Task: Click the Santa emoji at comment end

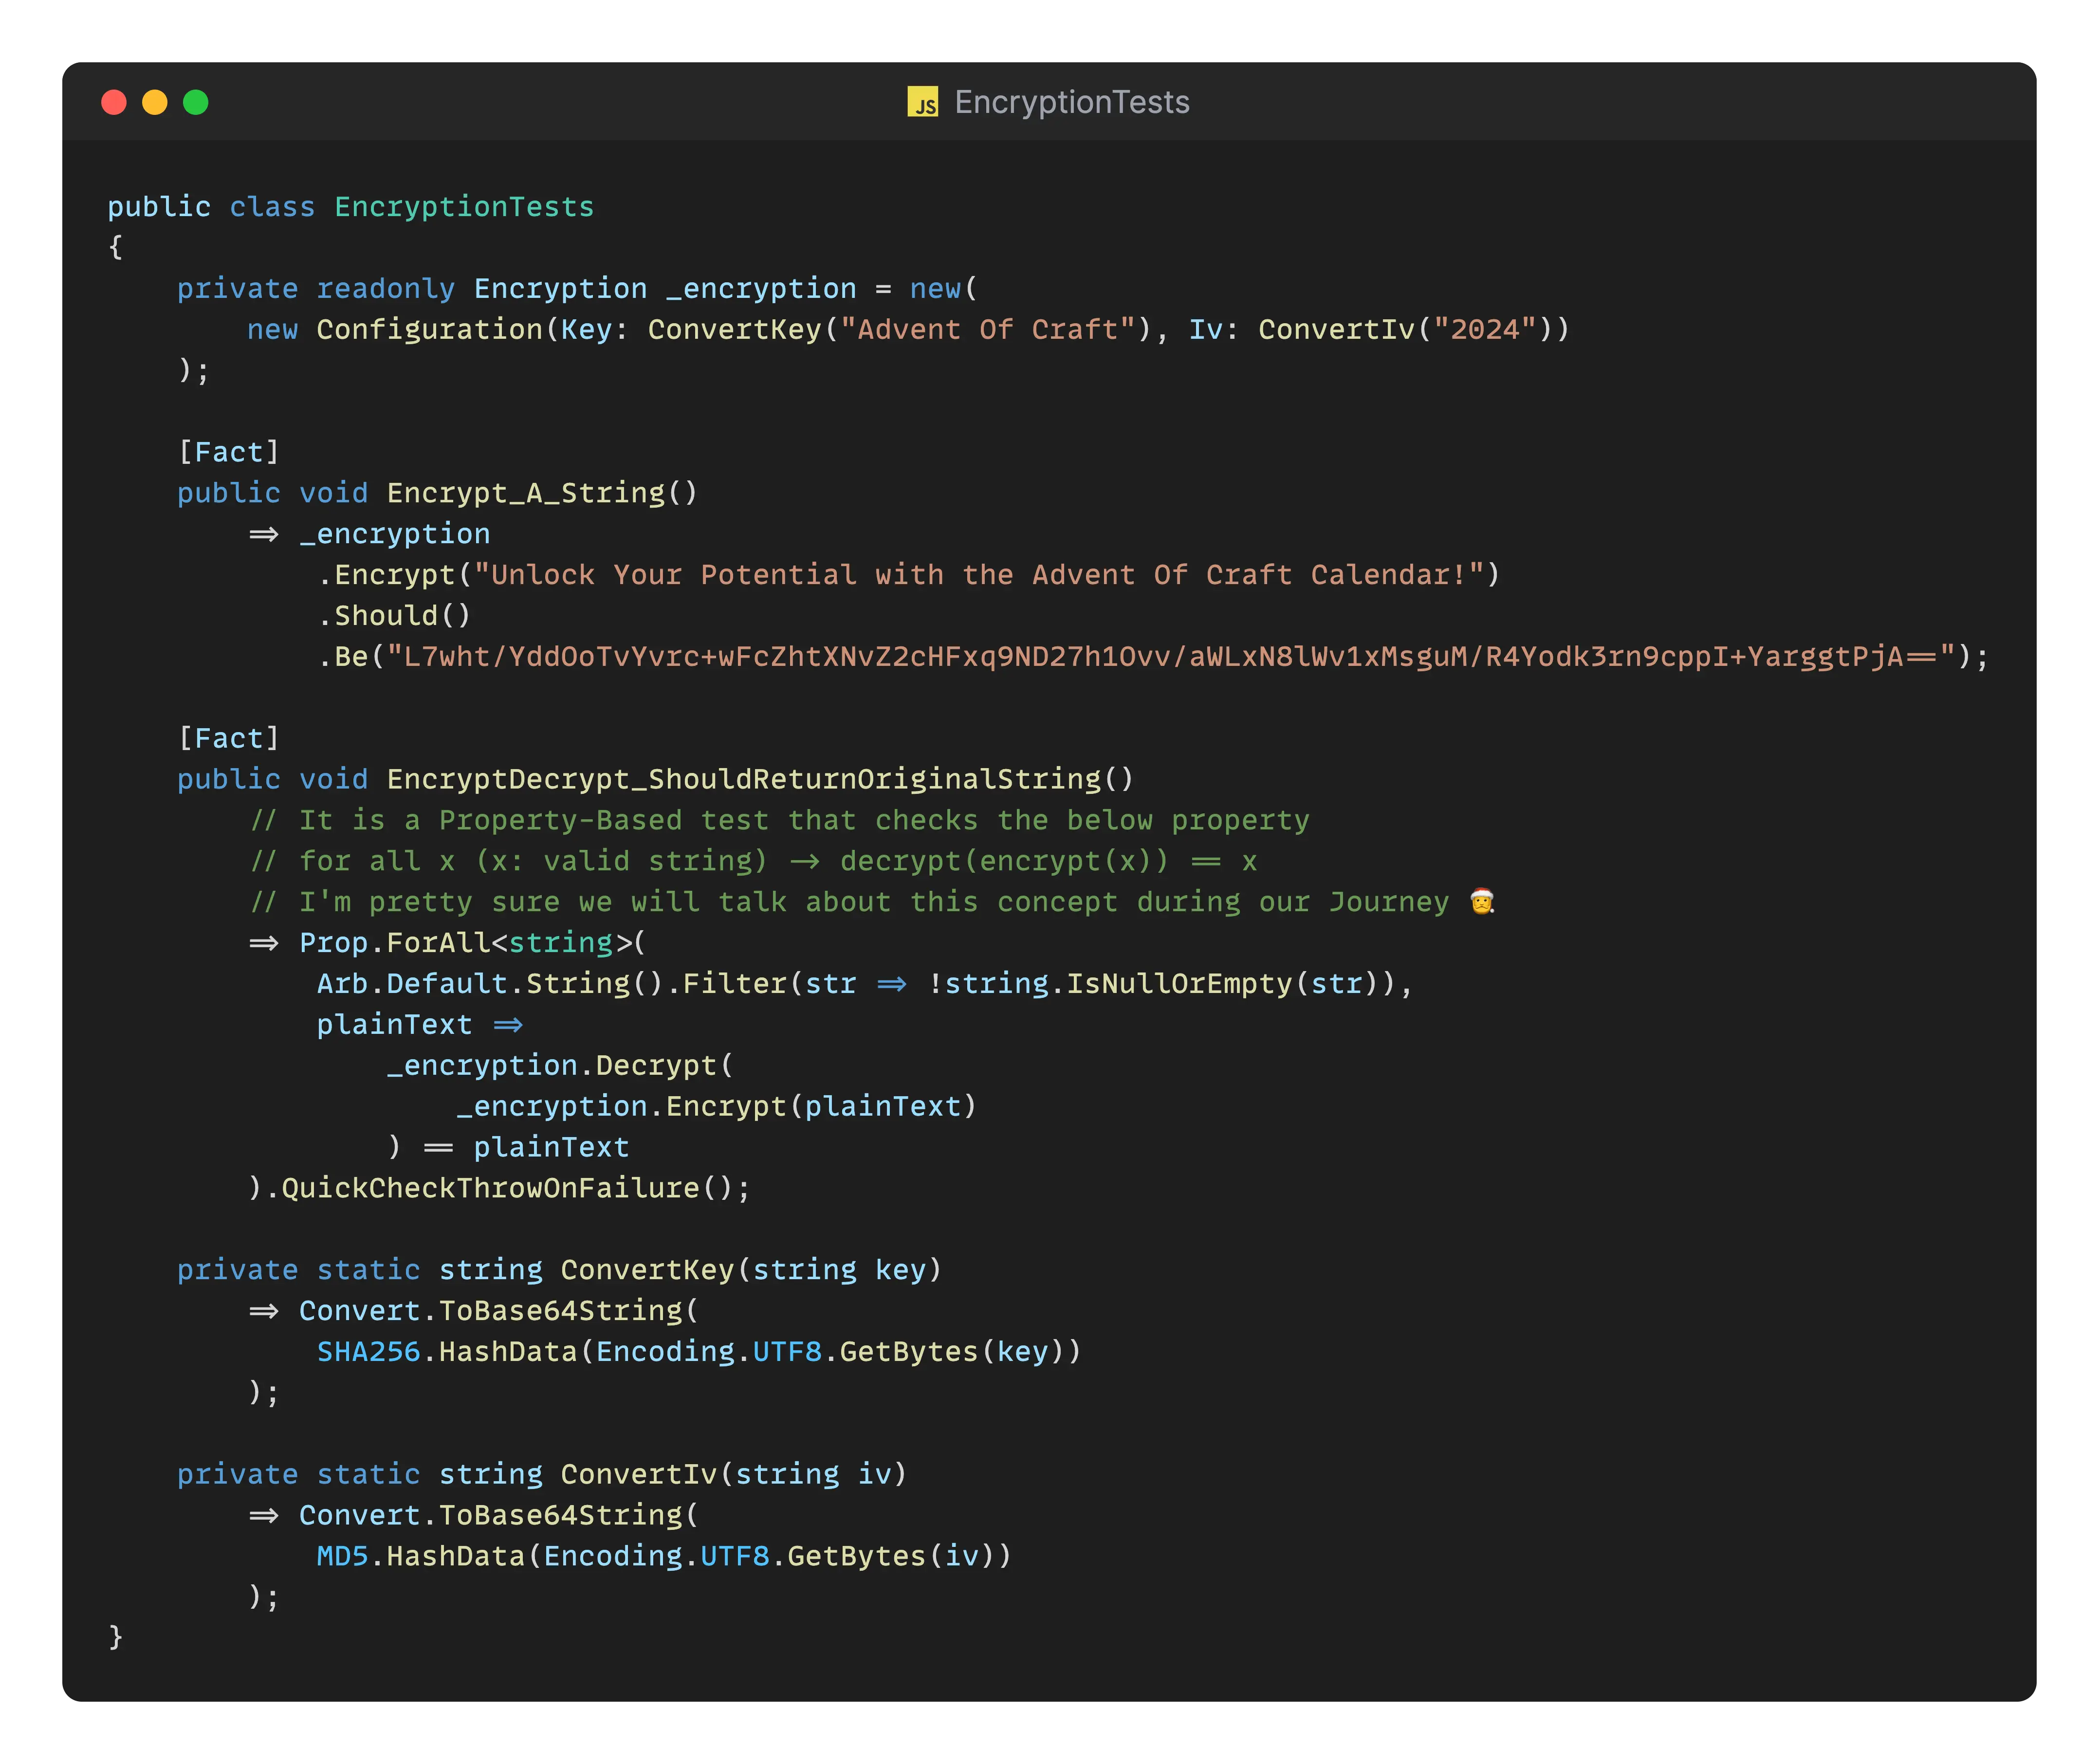Action: click(x=1482, y=902)
